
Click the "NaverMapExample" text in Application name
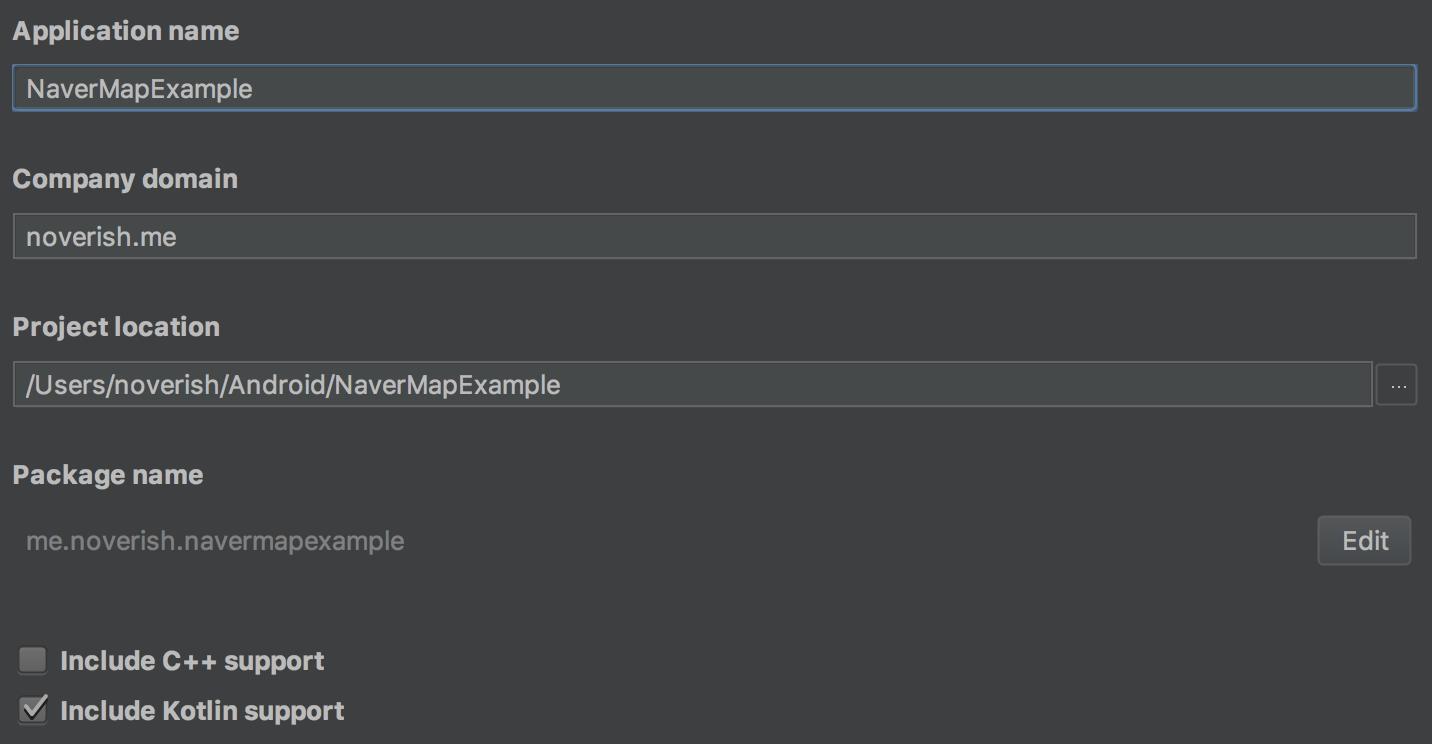(139, 89)
